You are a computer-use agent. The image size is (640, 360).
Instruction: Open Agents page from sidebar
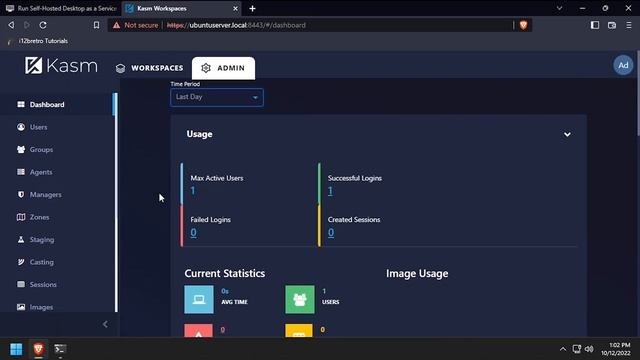(57, 172)
